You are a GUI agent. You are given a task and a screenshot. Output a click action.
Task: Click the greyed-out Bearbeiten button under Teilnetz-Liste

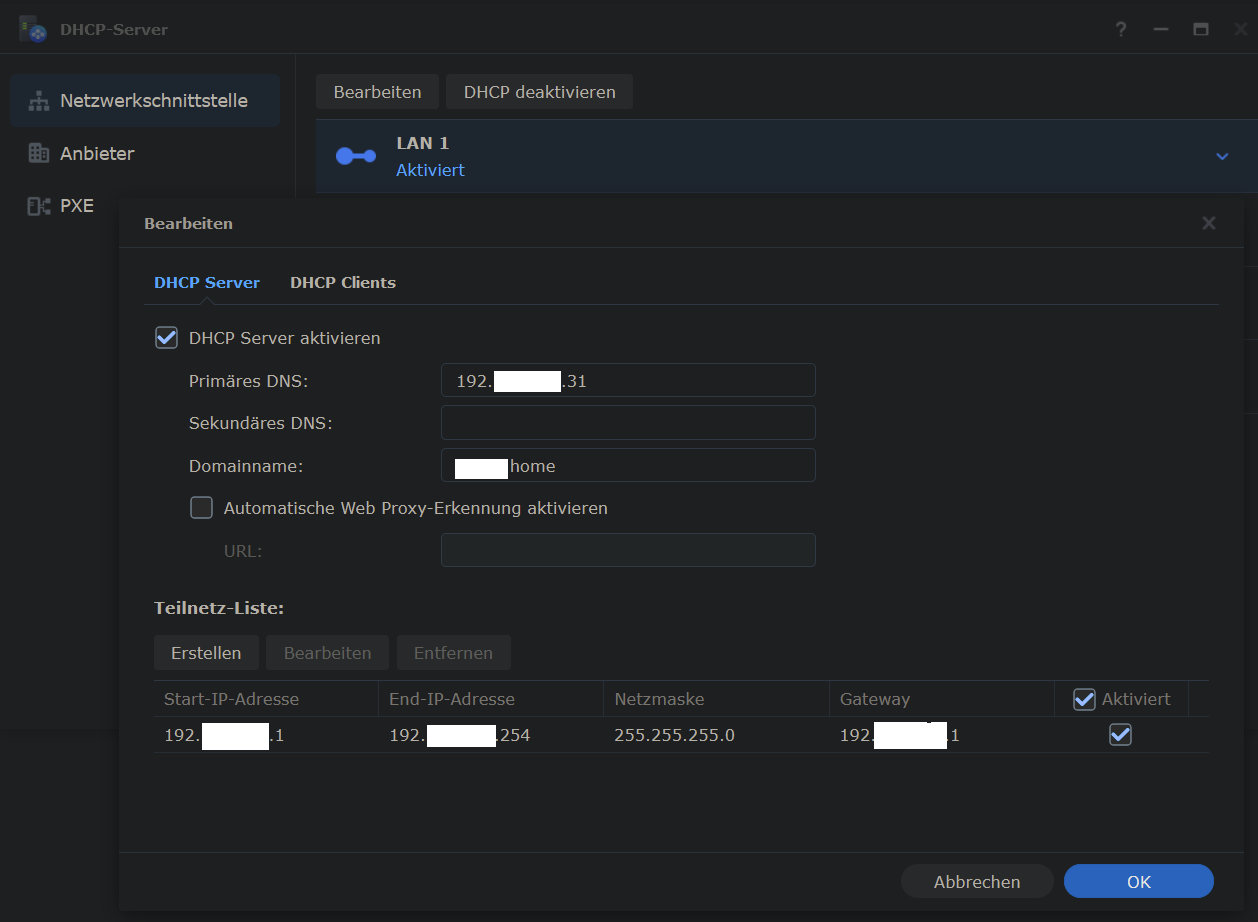[328, 653]
